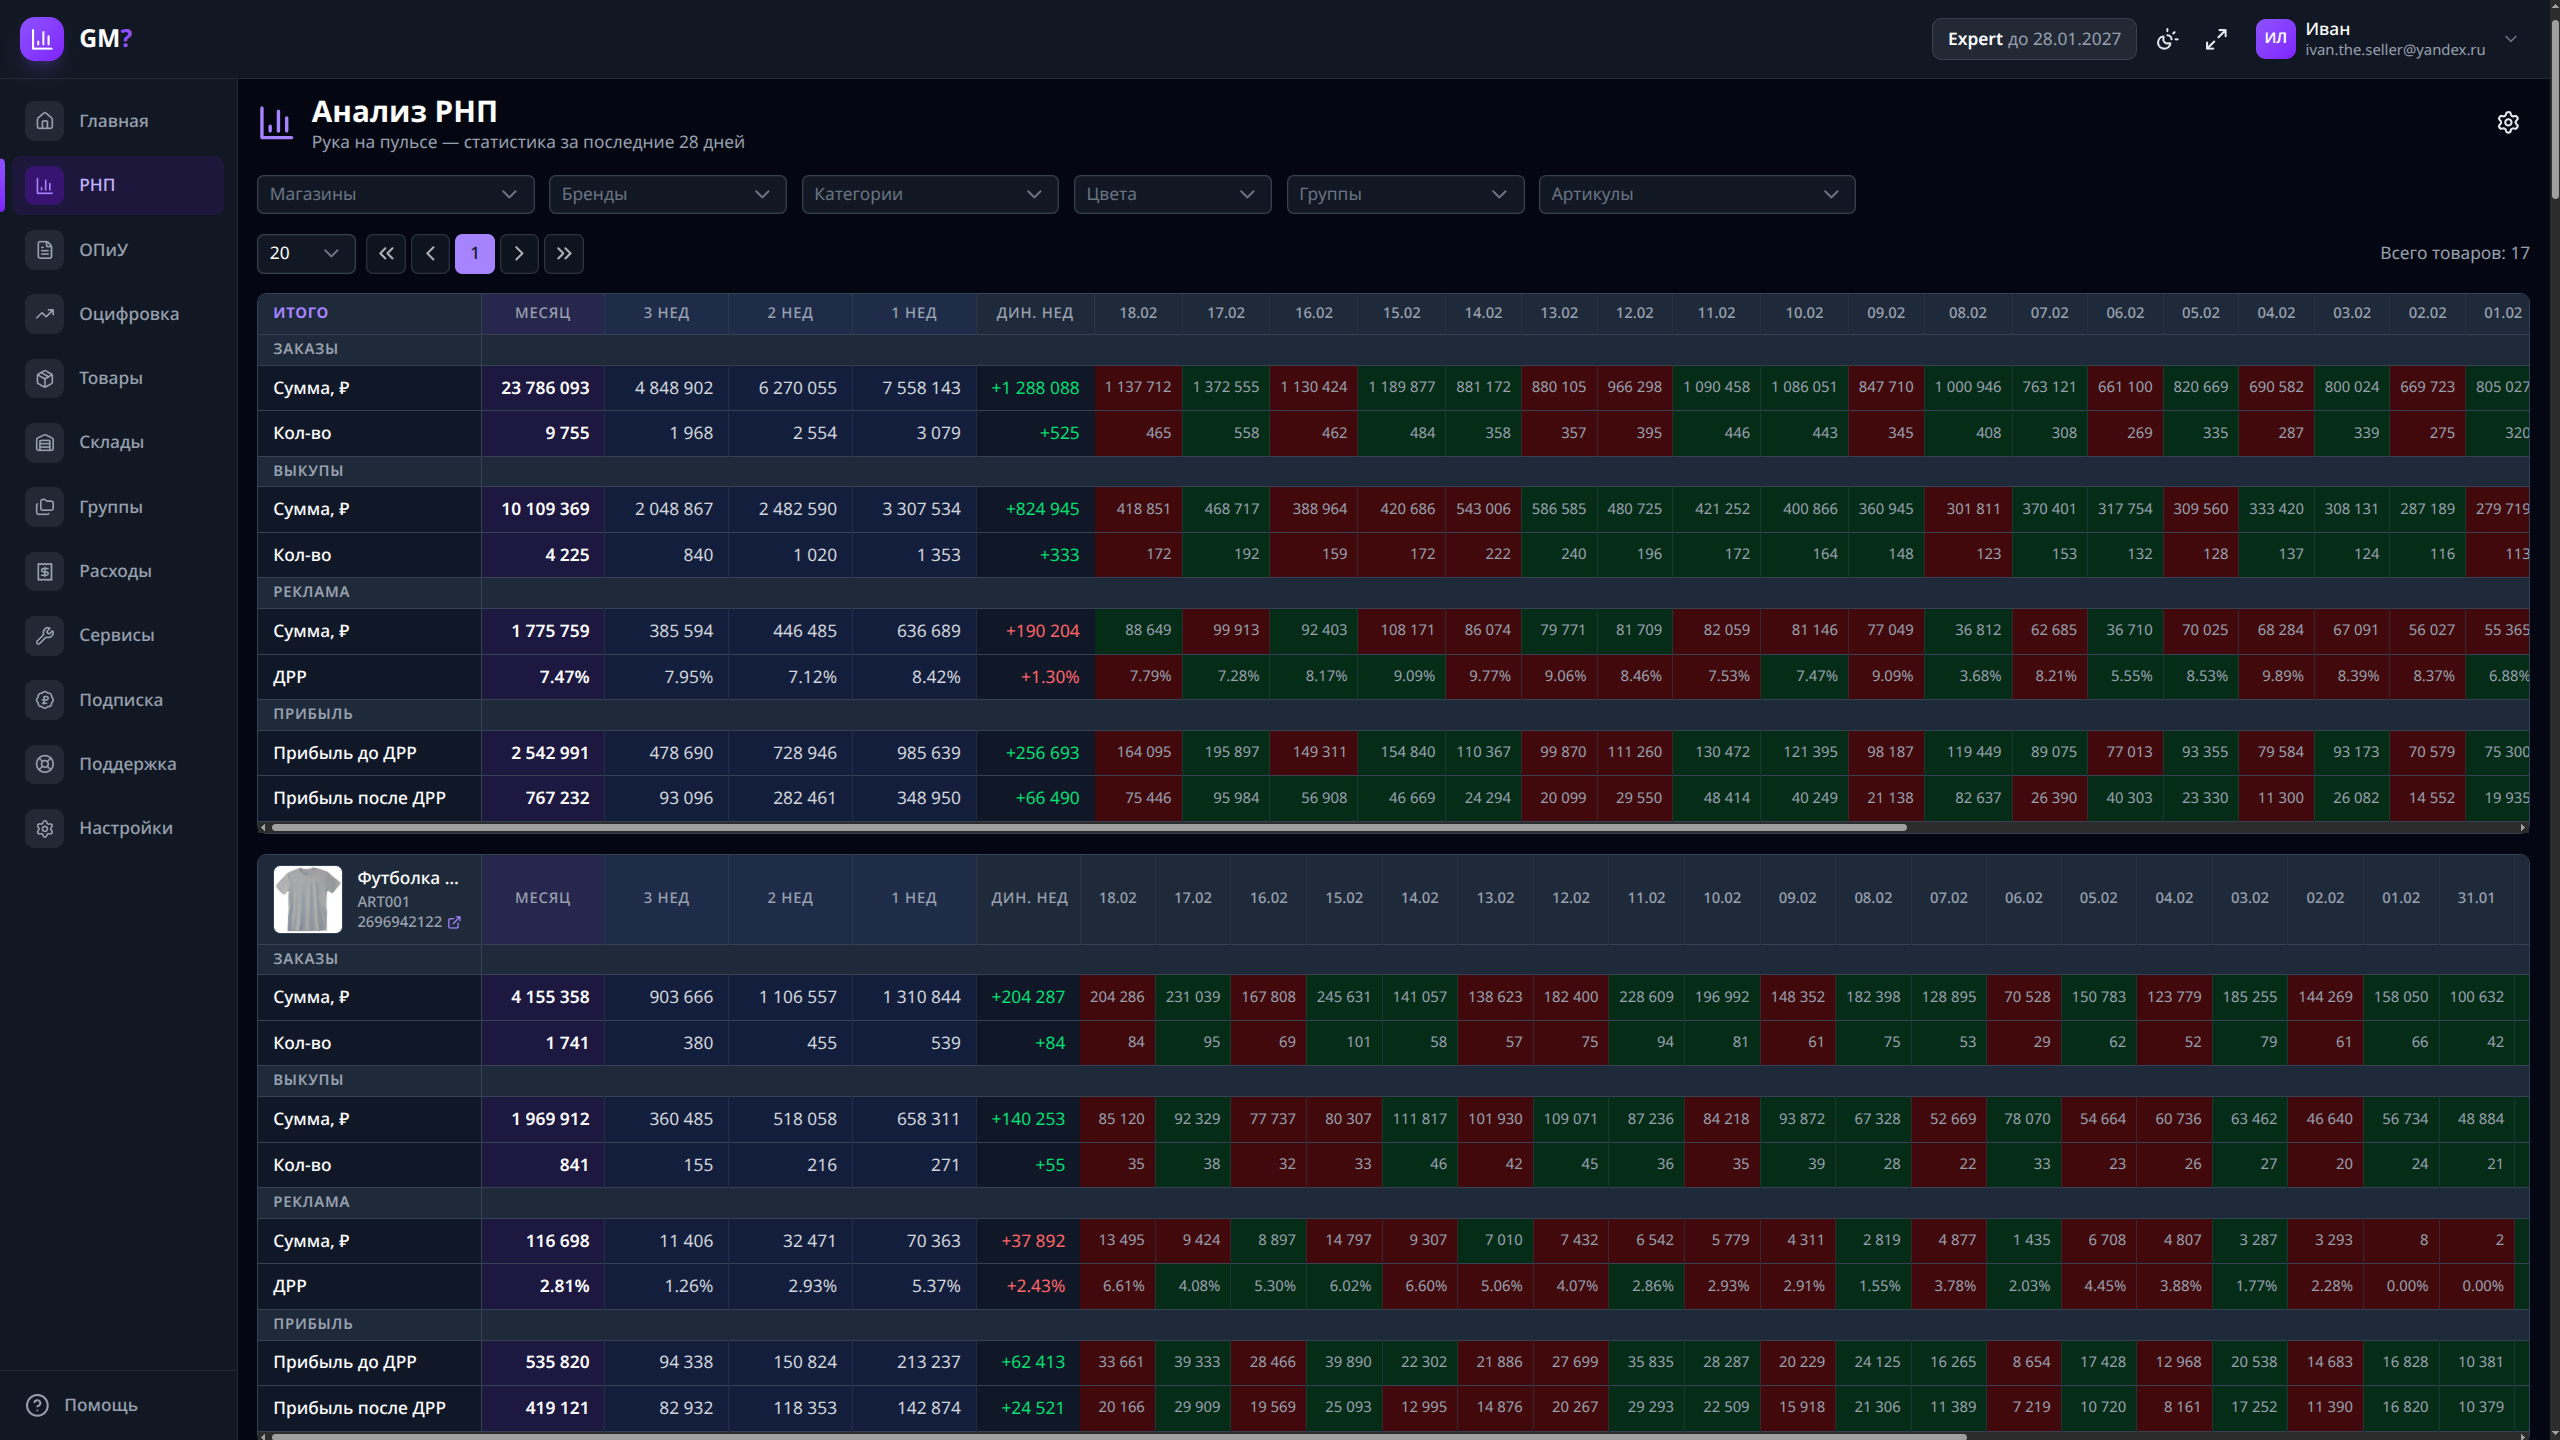This screenshot has height=1440, width=2560.
Task: Open table settings gear icon
Action: coord(2507,122)
